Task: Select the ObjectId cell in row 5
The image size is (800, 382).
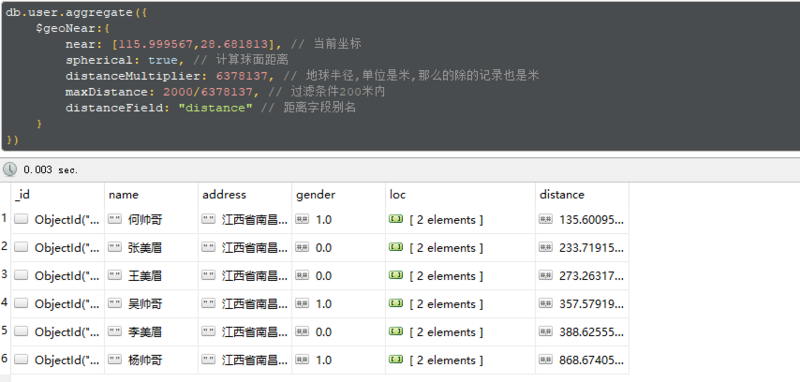Action: point(57,332)
